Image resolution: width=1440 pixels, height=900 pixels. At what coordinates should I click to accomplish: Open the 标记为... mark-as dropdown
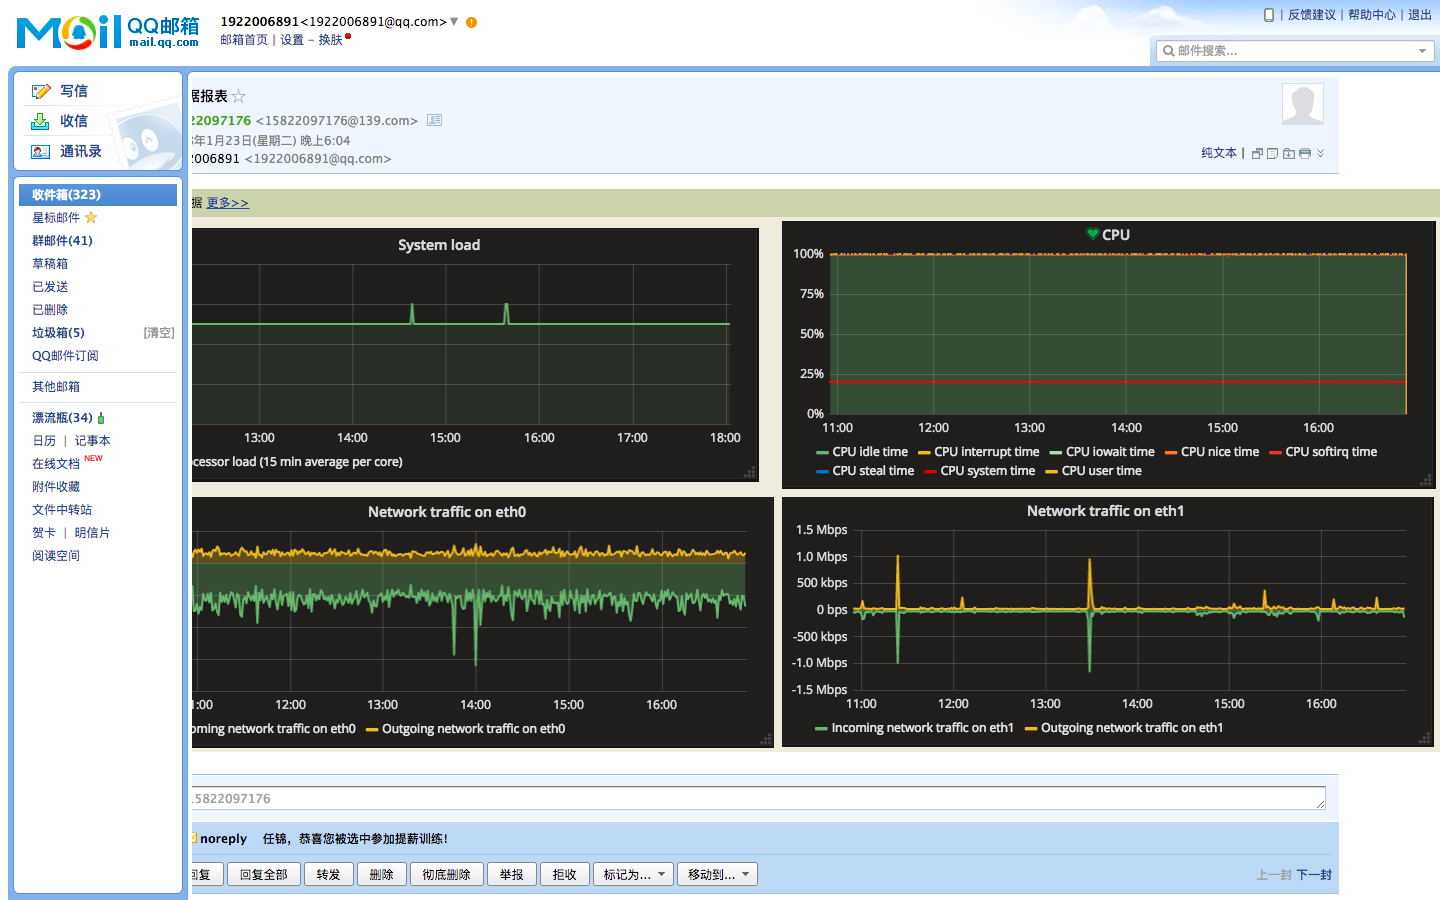coord(633,874)
